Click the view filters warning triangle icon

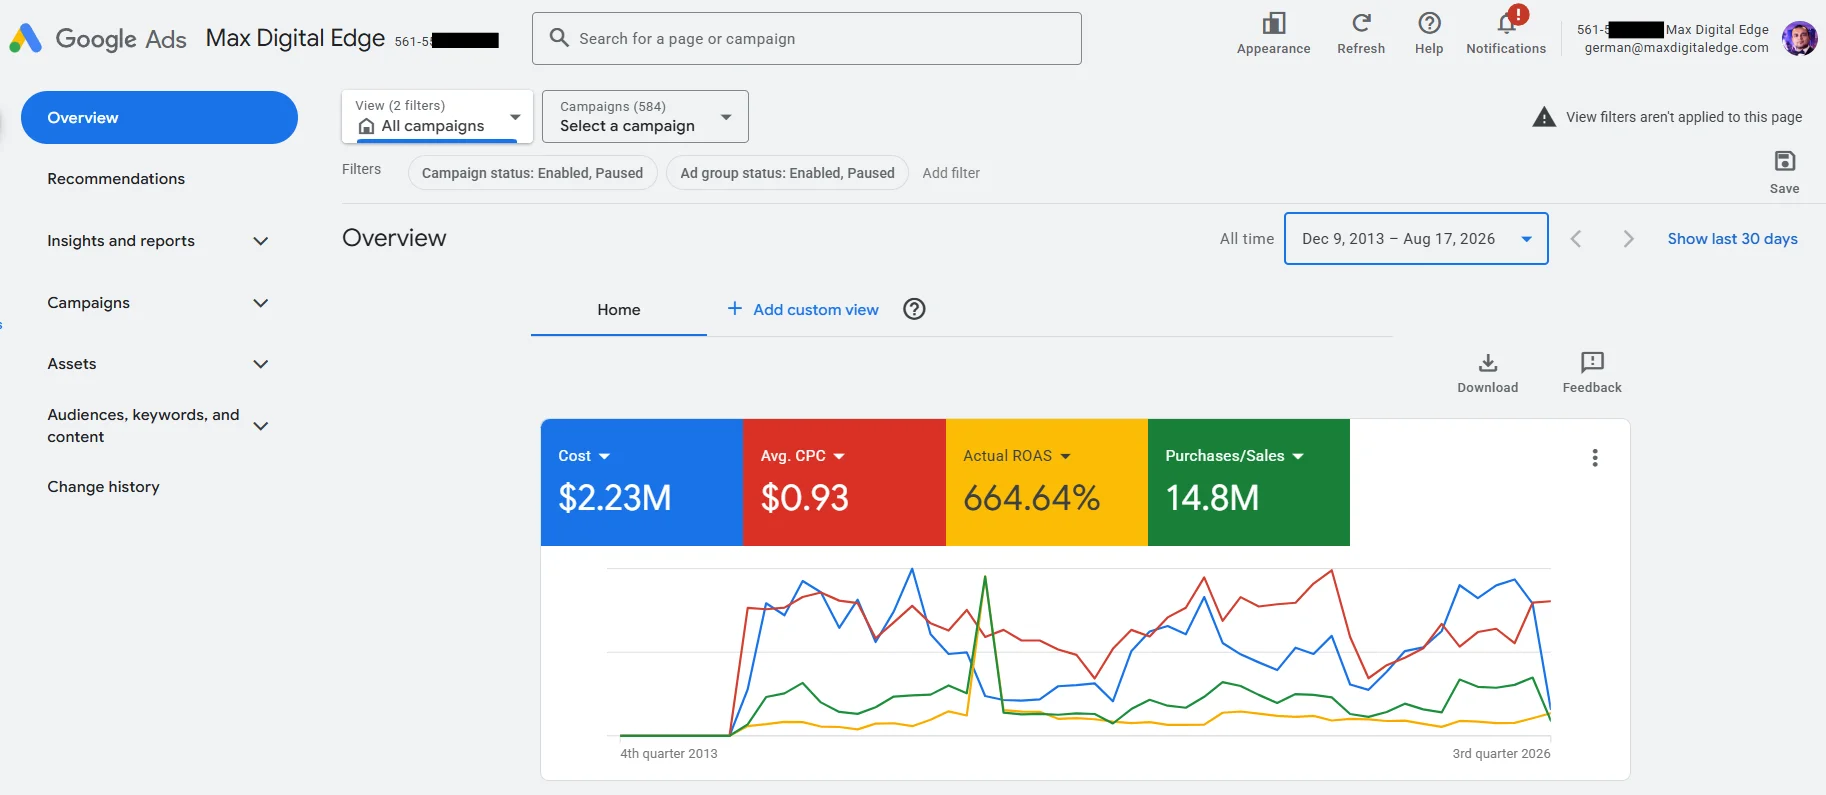click(1544, 117)
